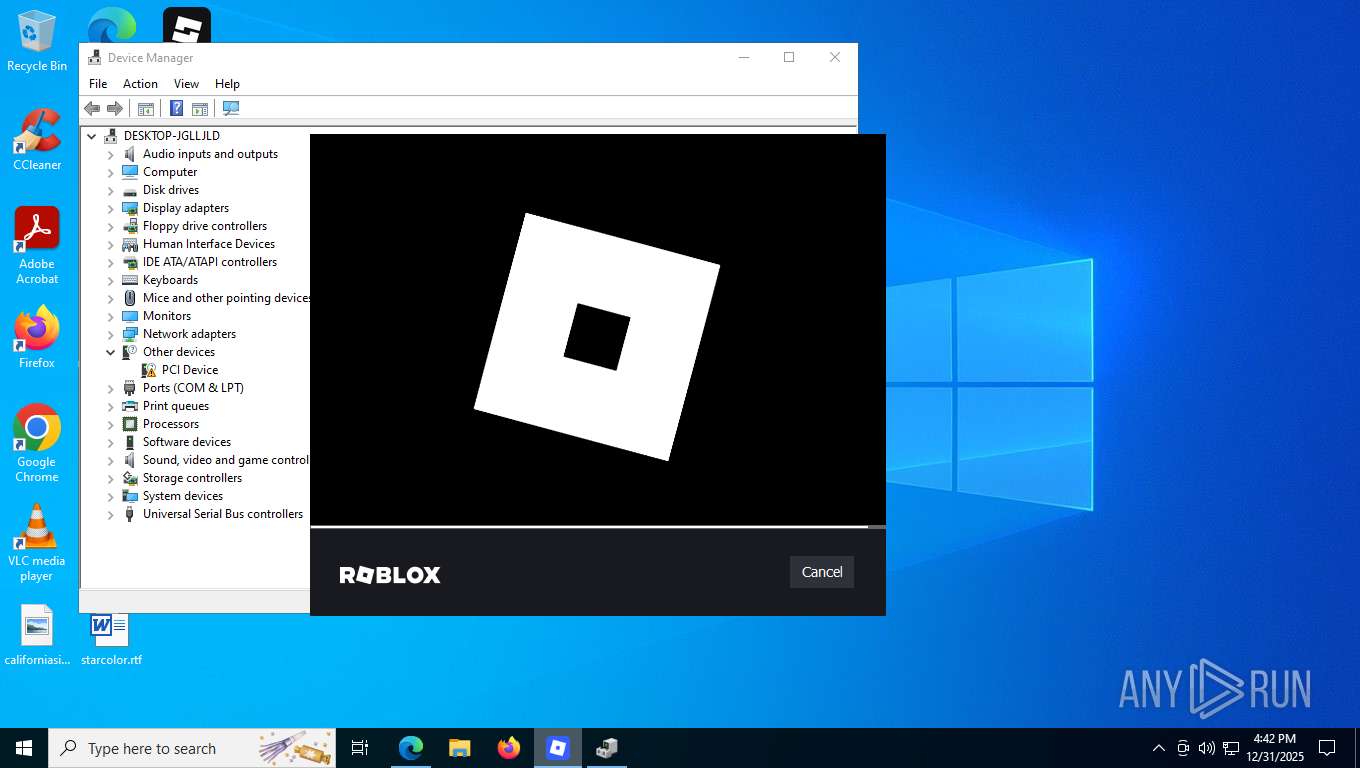Viewport: 1360px width, 768px height.
Task: Expand the Ports (COM & LPT) arrow
Action: 111,388
